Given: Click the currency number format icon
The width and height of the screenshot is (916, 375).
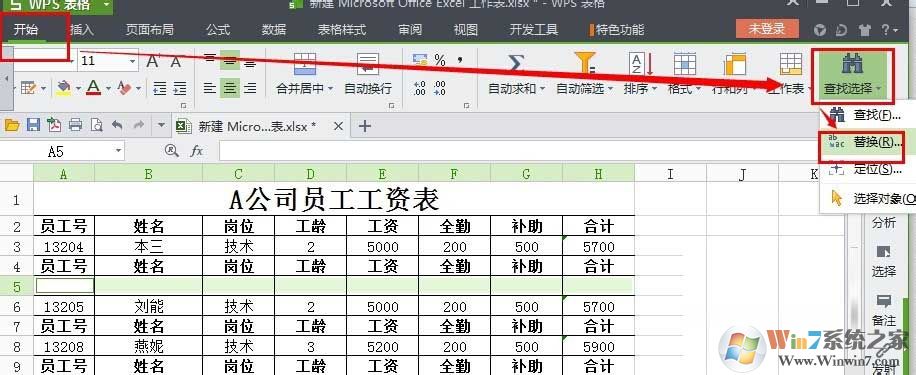Looking at the screenshot, I should click(x=420, y=60).
